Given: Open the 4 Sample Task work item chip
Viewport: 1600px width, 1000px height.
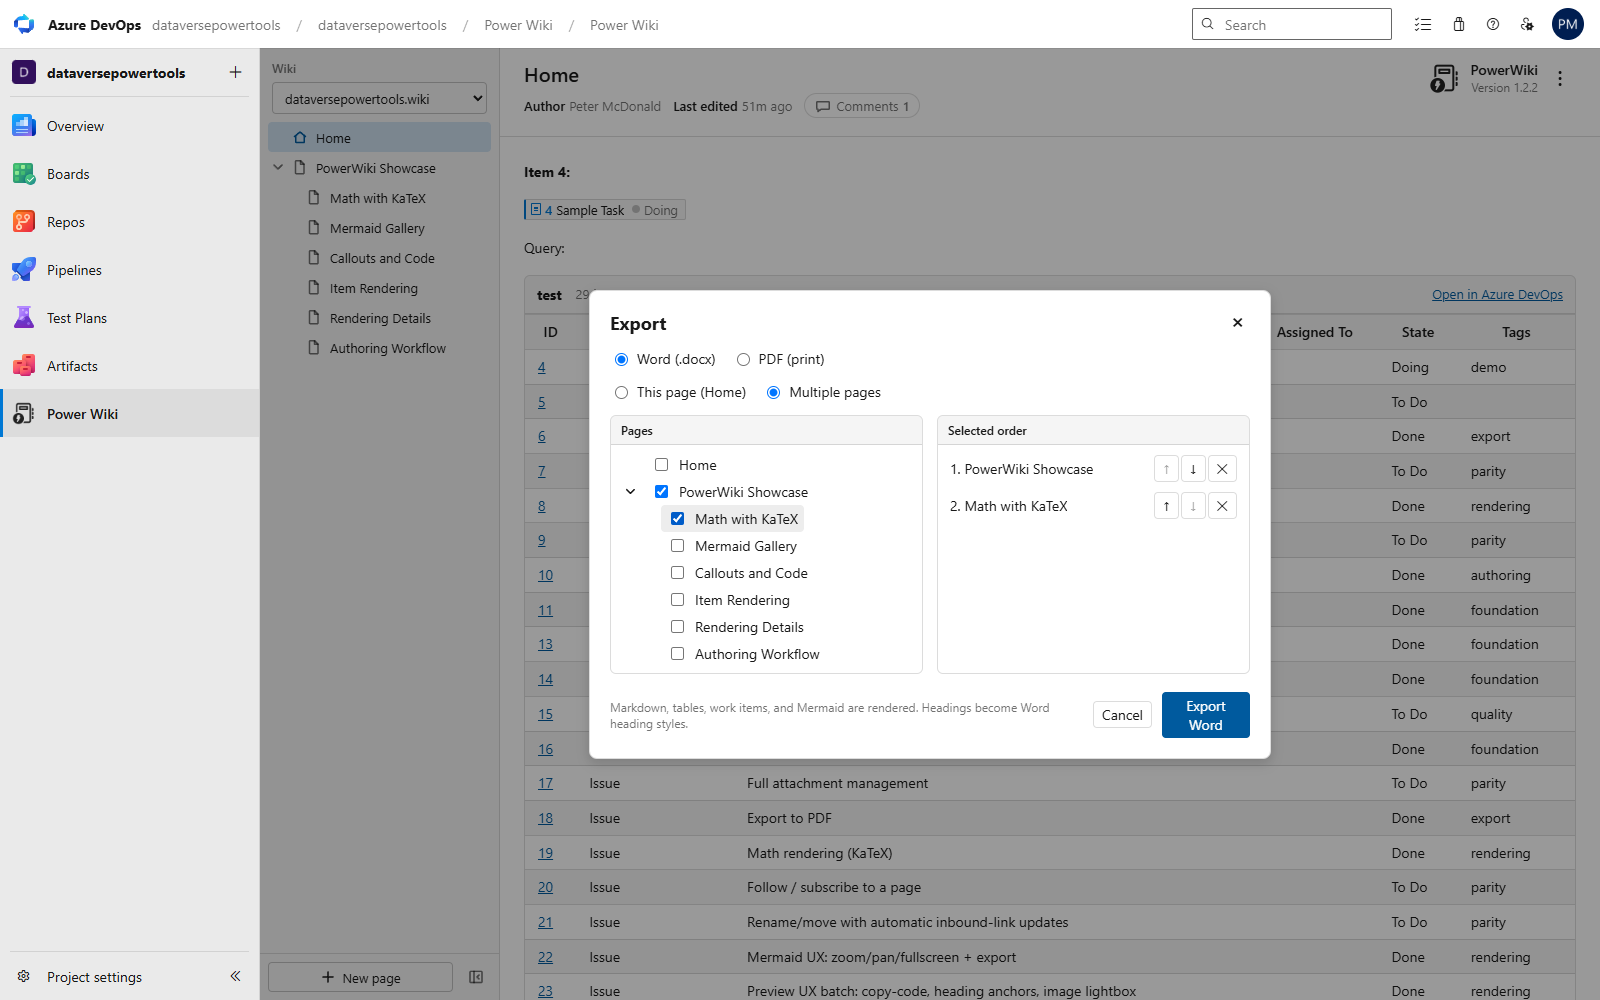Looking at the screenshot, I should (605, 210).
